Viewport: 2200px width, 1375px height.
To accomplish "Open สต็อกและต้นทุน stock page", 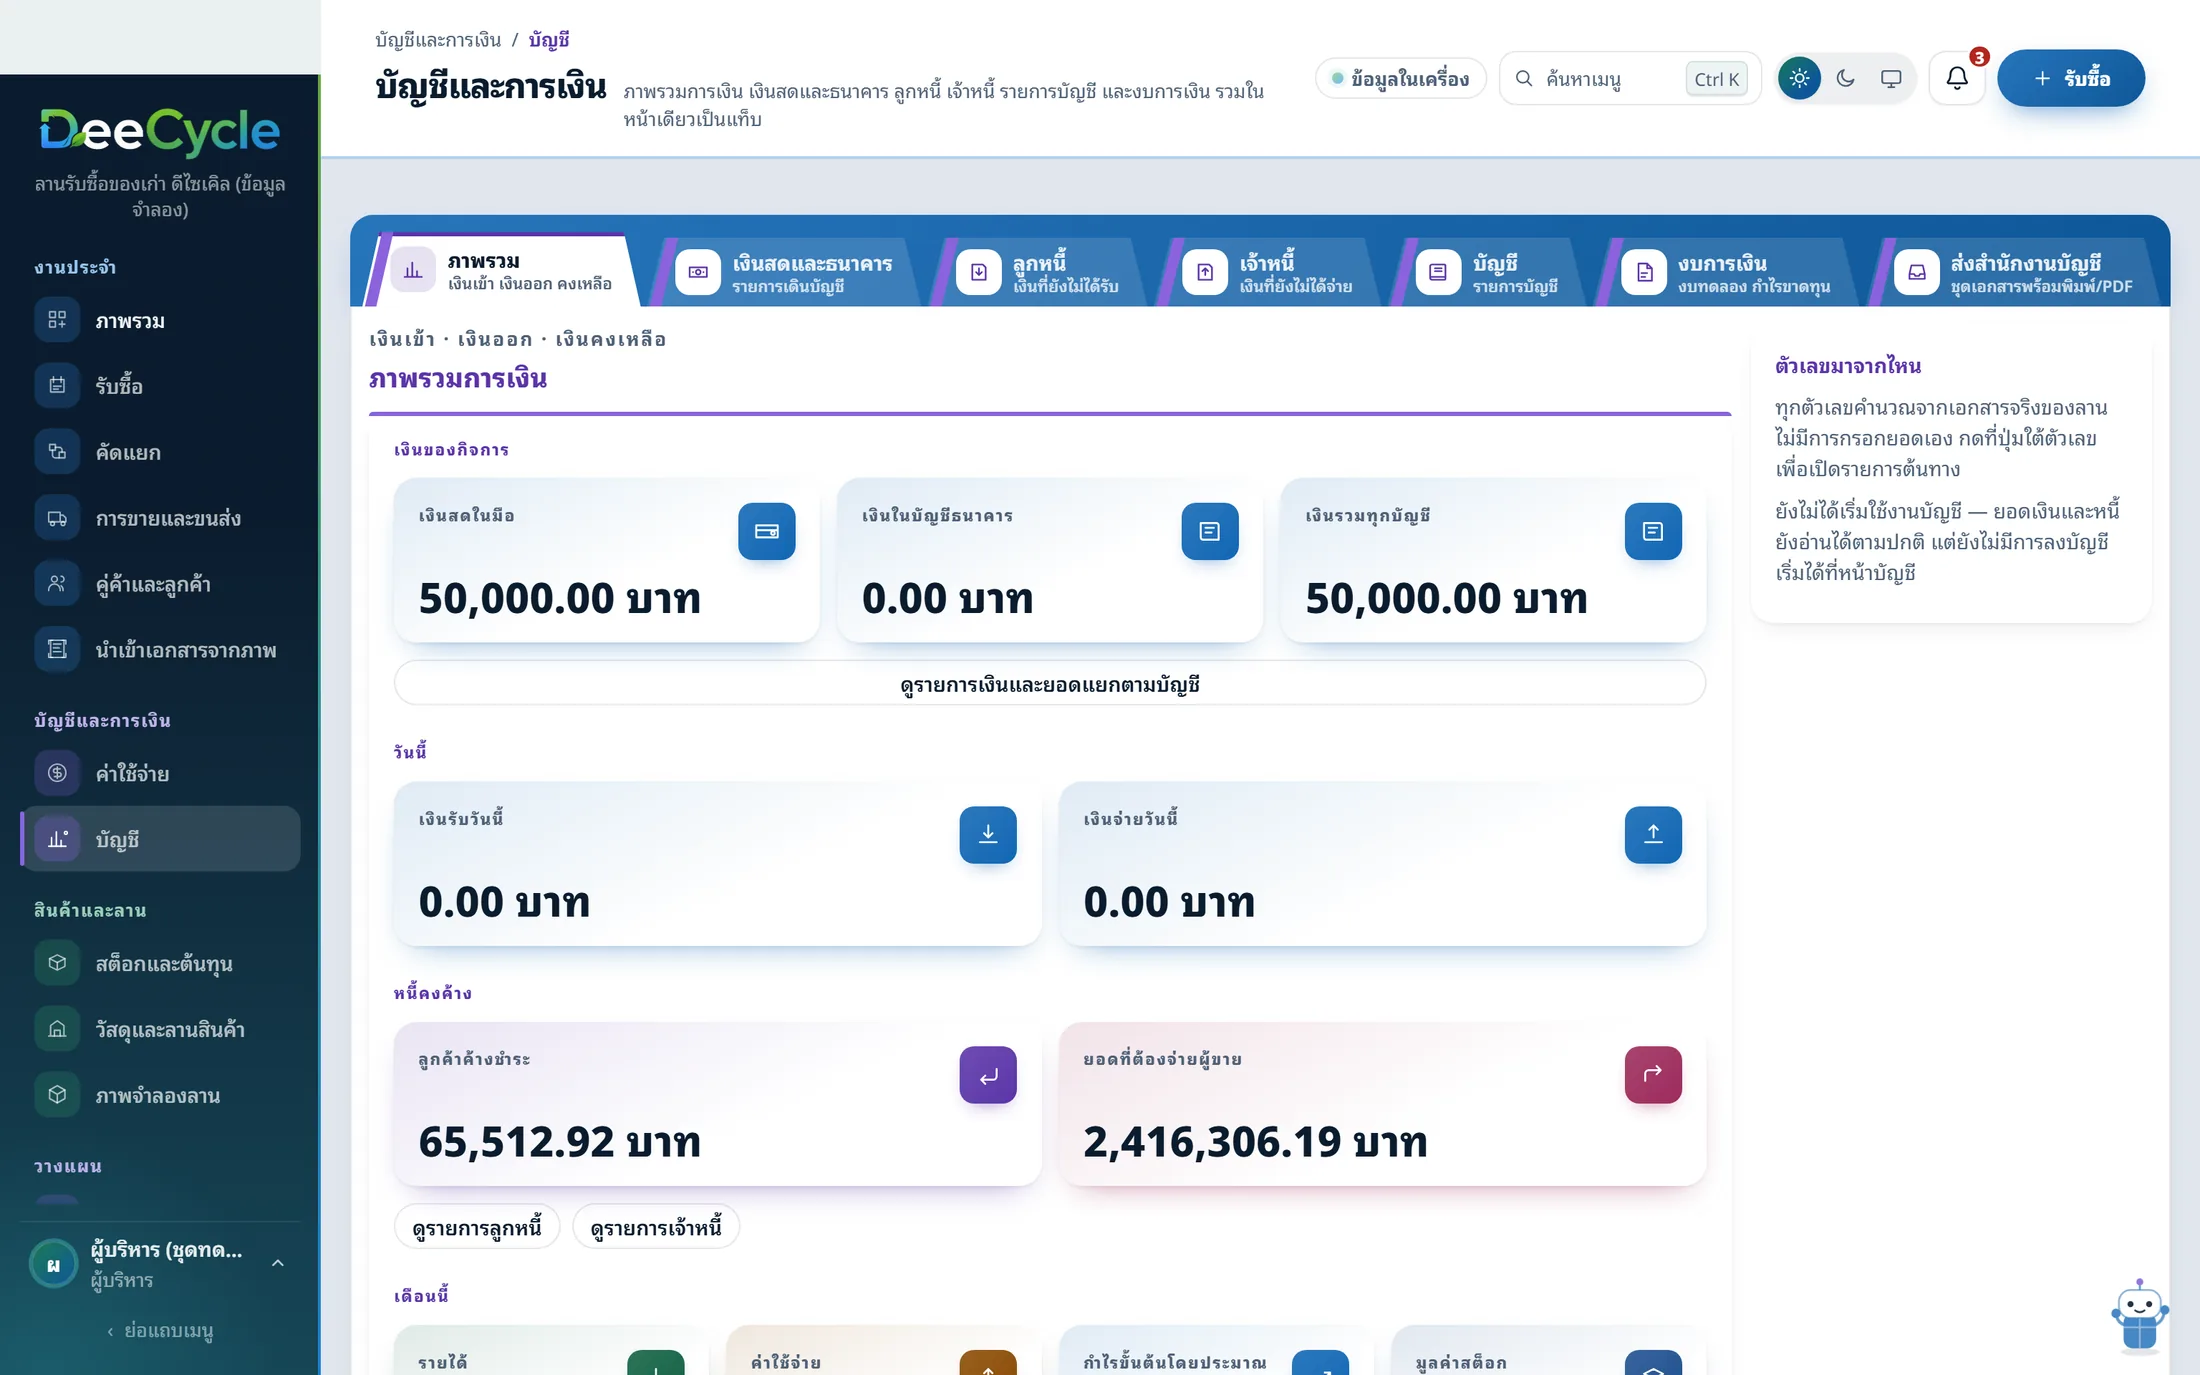I will 160,963.
